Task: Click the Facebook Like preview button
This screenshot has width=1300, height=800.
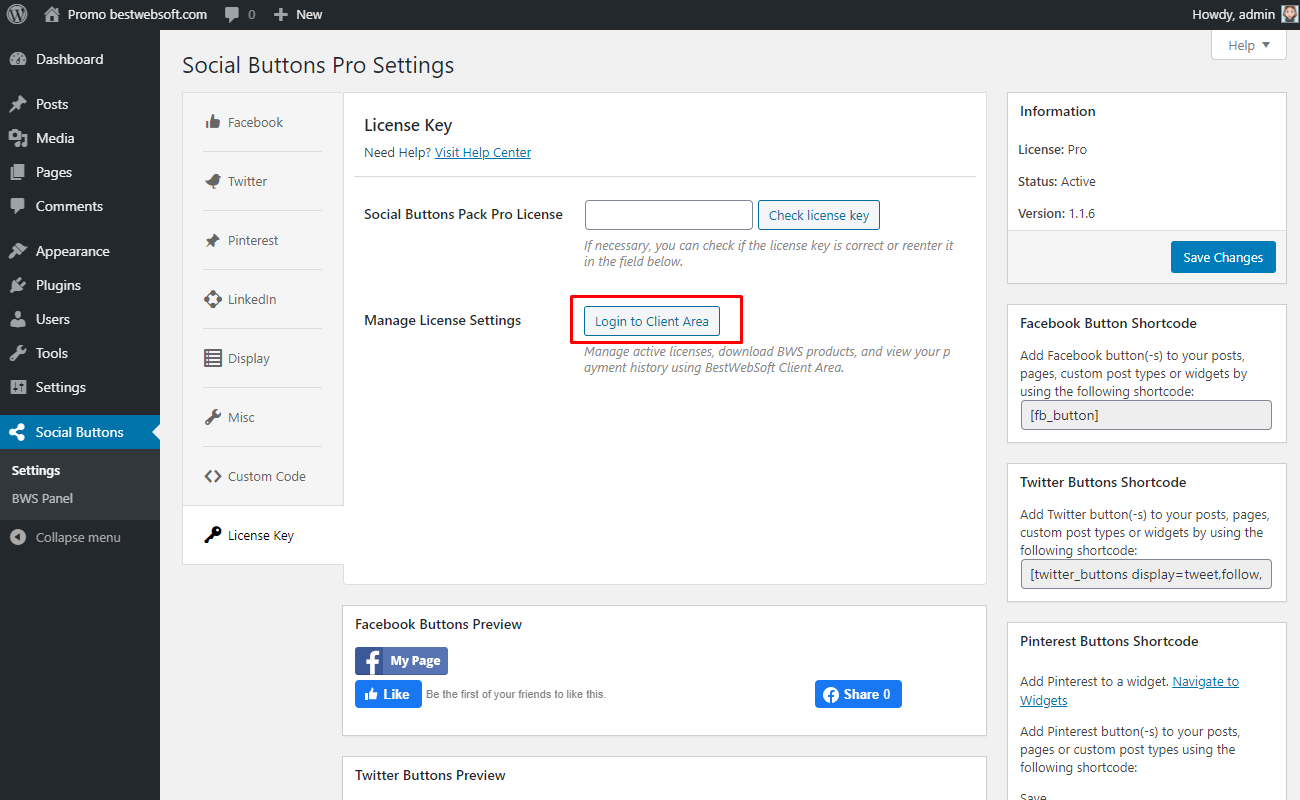Action: pyautogui.click(x=388, y=694)
